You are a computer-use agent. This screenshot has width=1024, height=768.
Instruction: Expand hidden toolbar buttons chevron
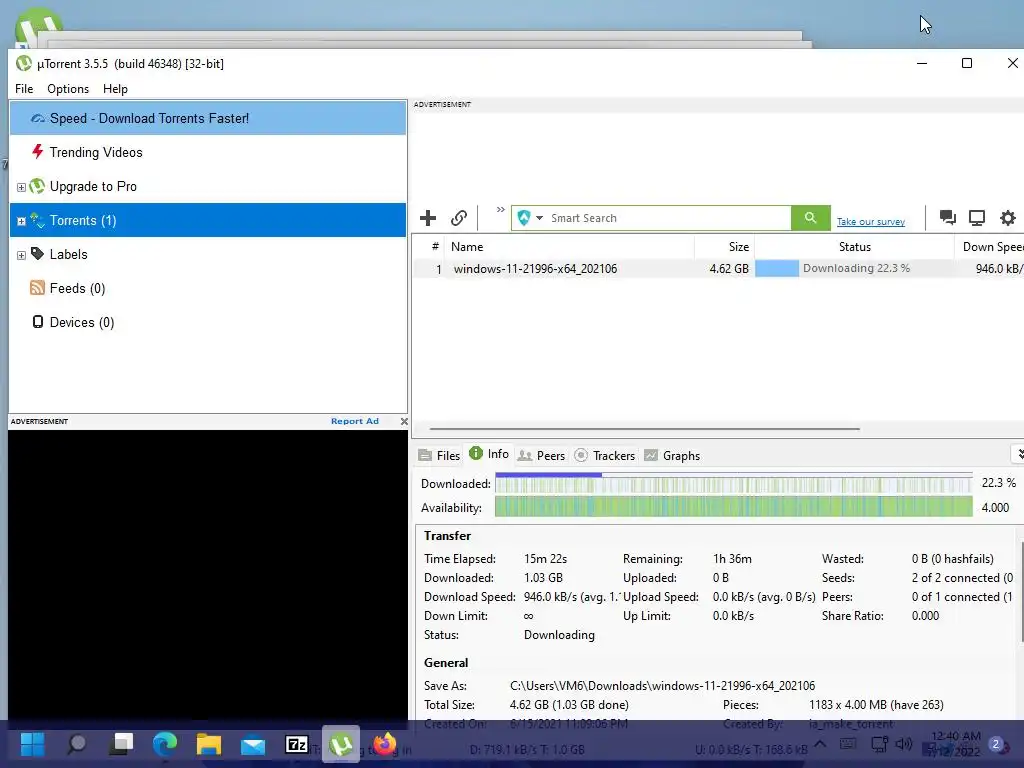tap(500, 210)
